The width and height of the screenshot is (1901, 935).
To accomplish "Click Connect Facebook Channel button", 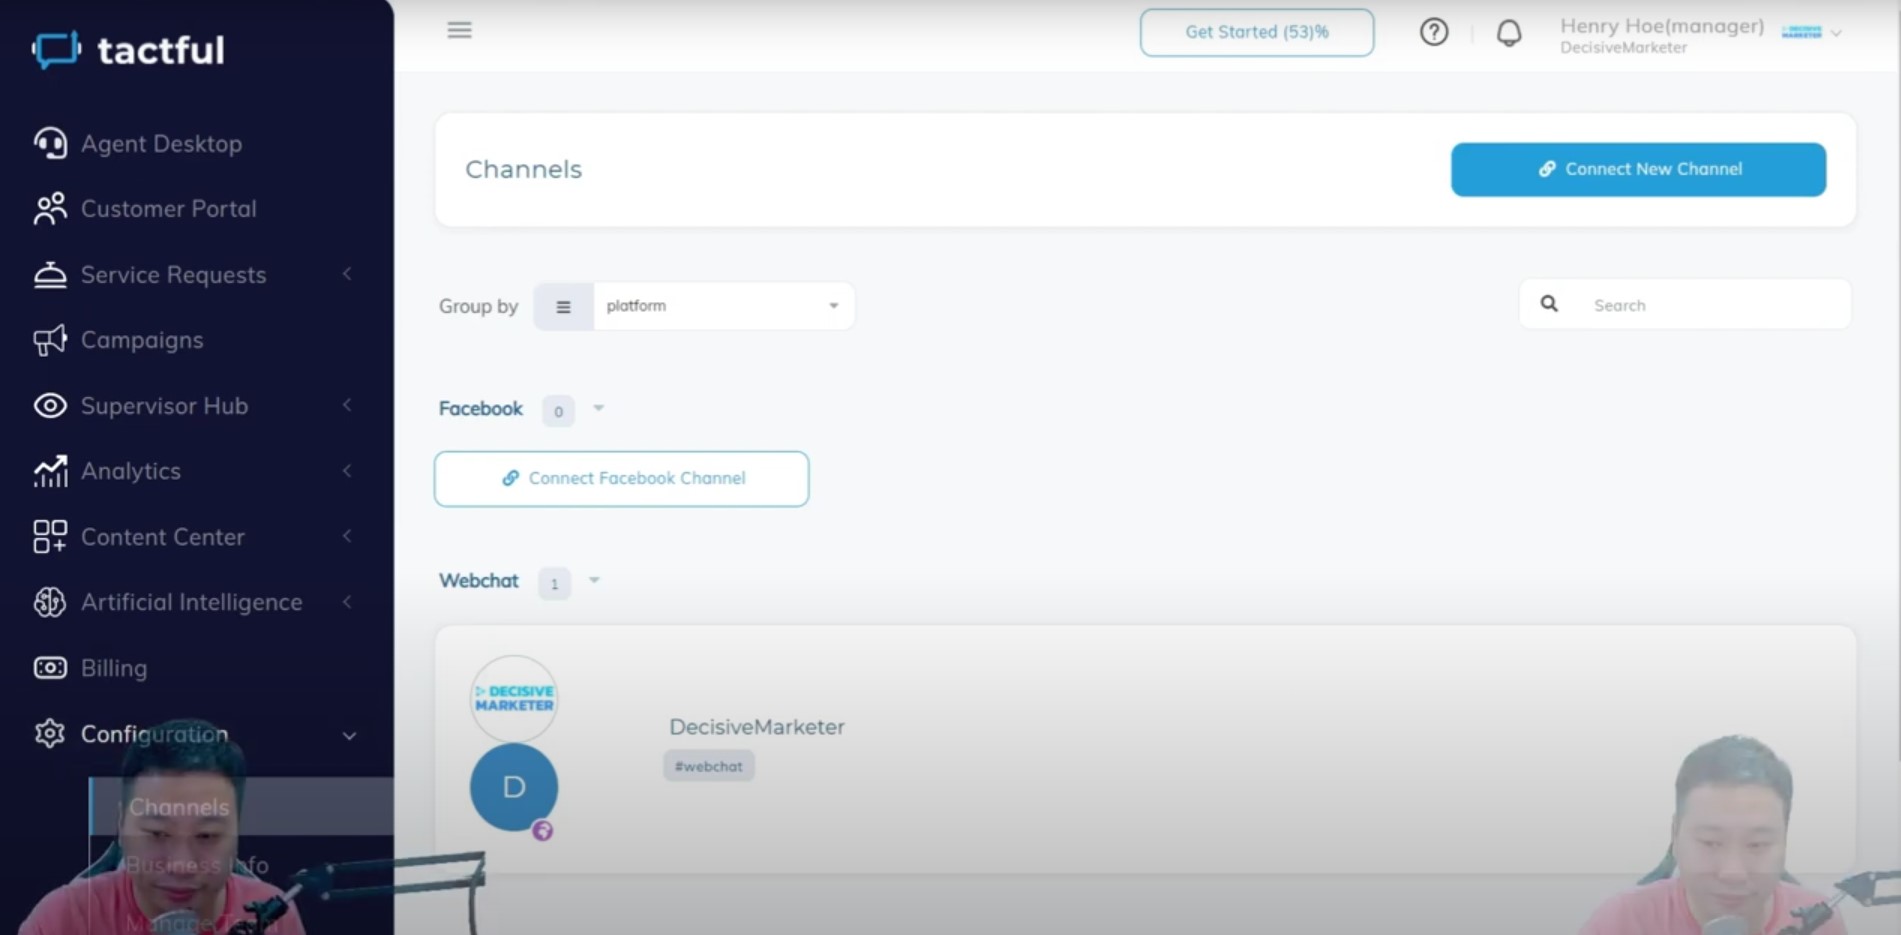I will tap(621, 478).
